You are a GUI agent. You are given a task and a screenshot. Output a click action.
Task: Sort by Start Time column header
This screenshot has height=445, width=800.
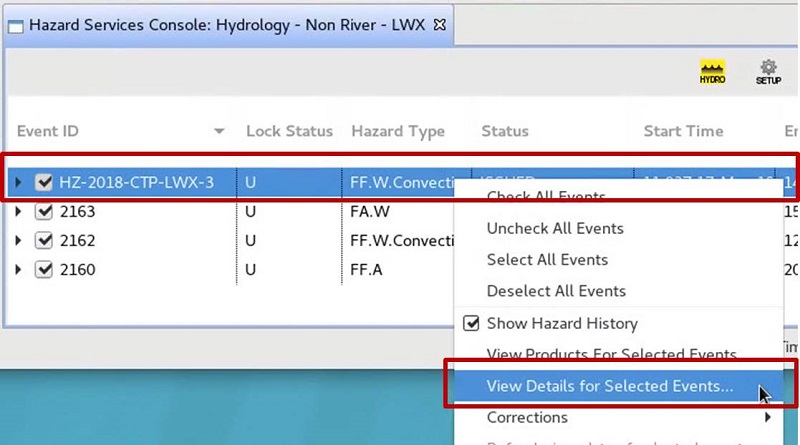pyautogui.click(x=683, y=131)
